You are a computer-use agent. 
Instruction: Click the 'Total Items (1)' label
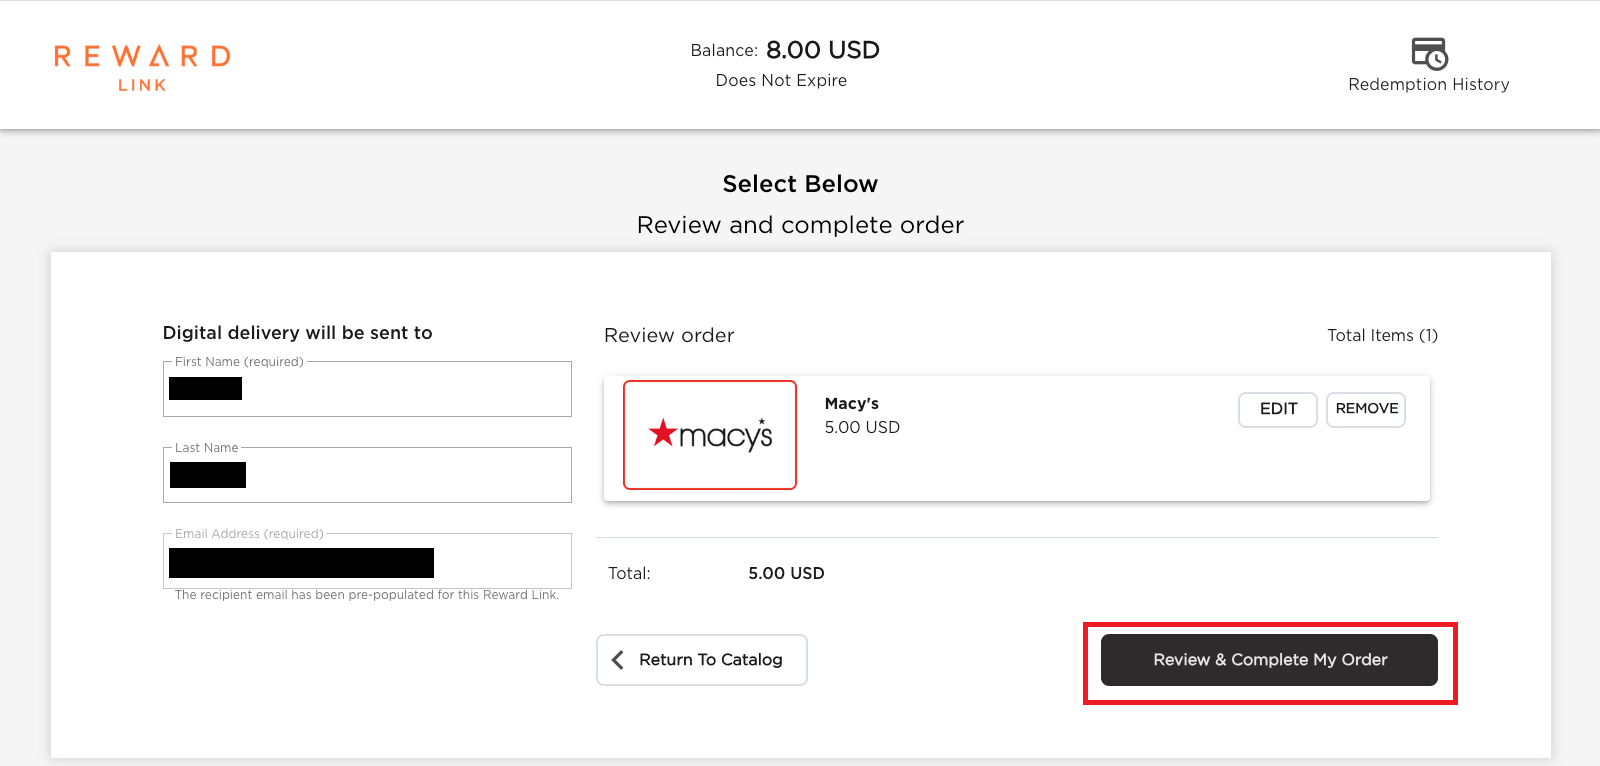point(1382,336)
